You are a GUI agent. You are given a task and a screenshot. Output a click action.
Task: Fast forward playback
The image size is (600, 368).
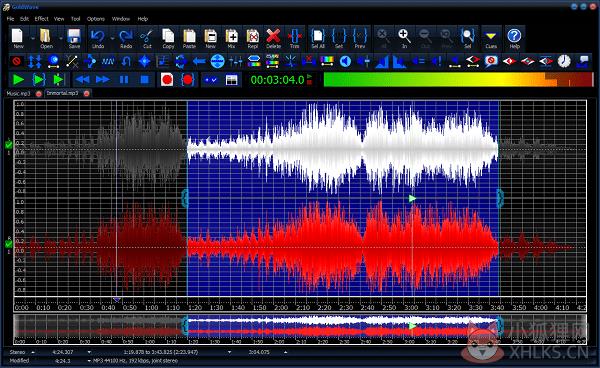(x=102, y=80)
